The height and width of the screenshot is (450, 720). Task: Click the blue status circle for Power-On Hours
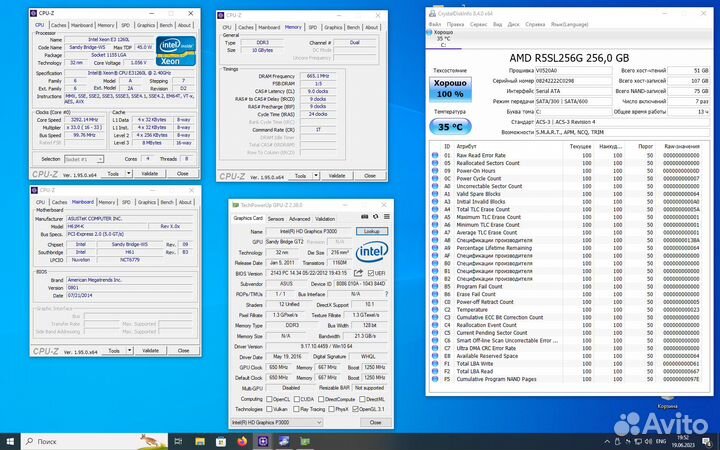click(x=435, y=171)
